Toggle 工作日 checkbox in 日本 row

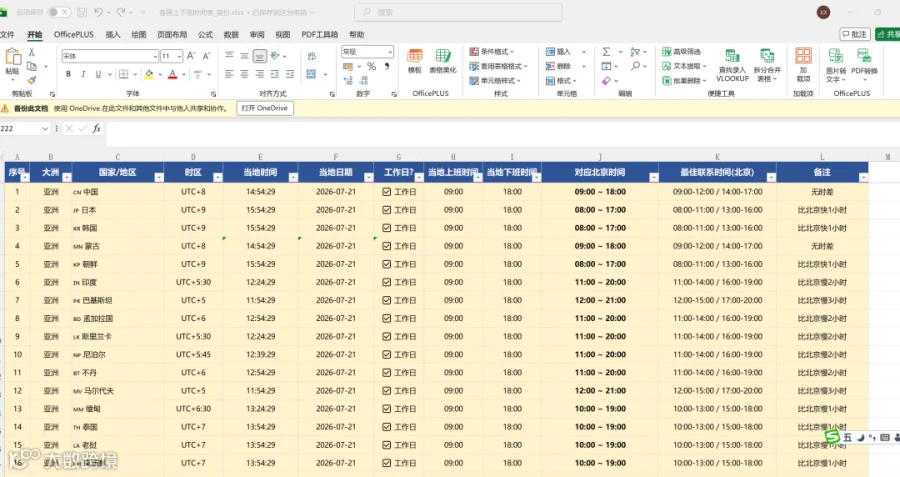click(386, 210)
